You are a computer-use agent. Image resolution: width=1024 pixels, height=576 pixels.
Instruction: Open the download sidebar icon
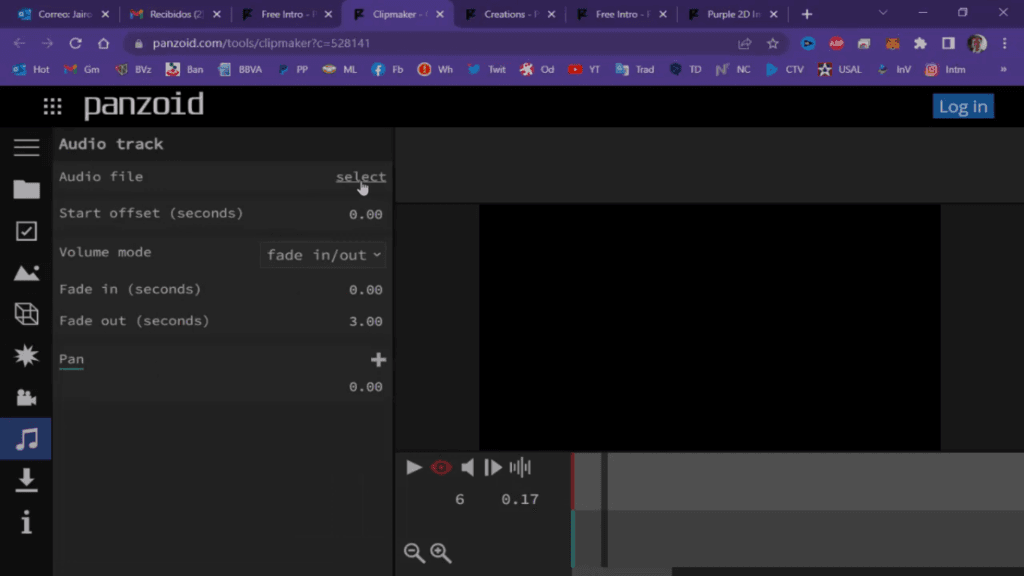click(x=26, y=480)
